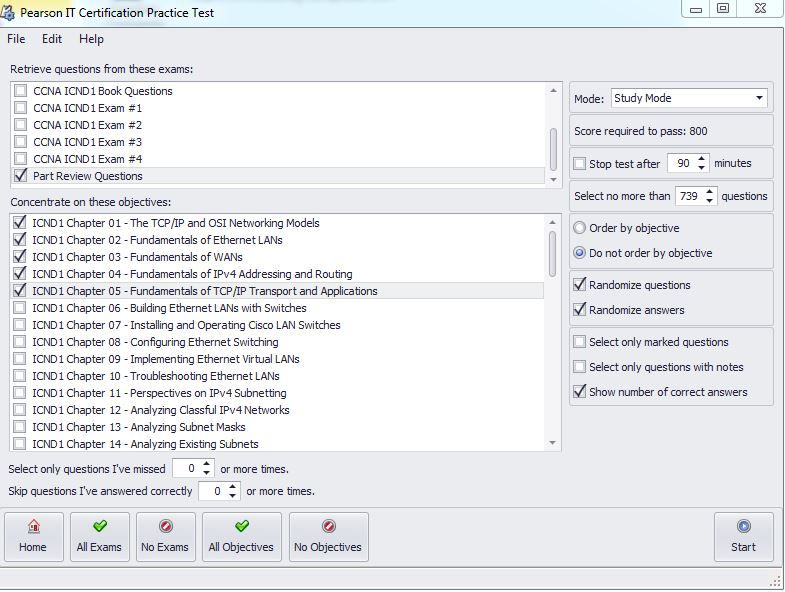Check CCNA ICND1 Book Questions checkbox

pyautogui.click(x=21, y=91)
